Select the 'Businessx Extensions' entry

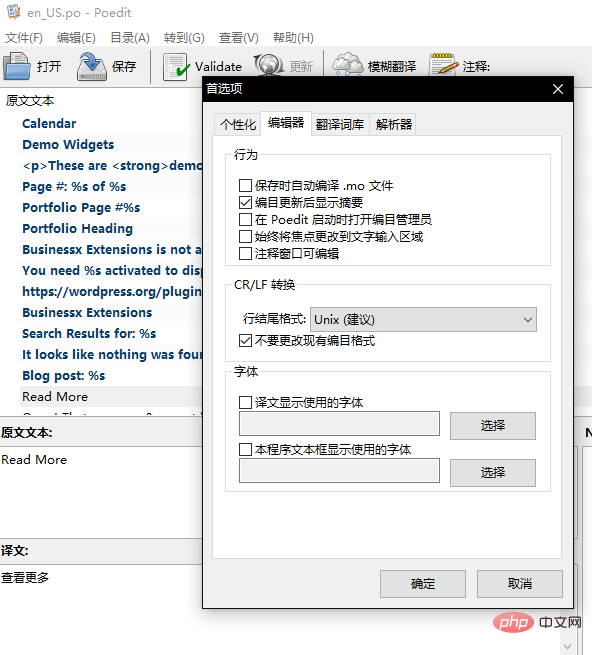[x=87, y=312]
